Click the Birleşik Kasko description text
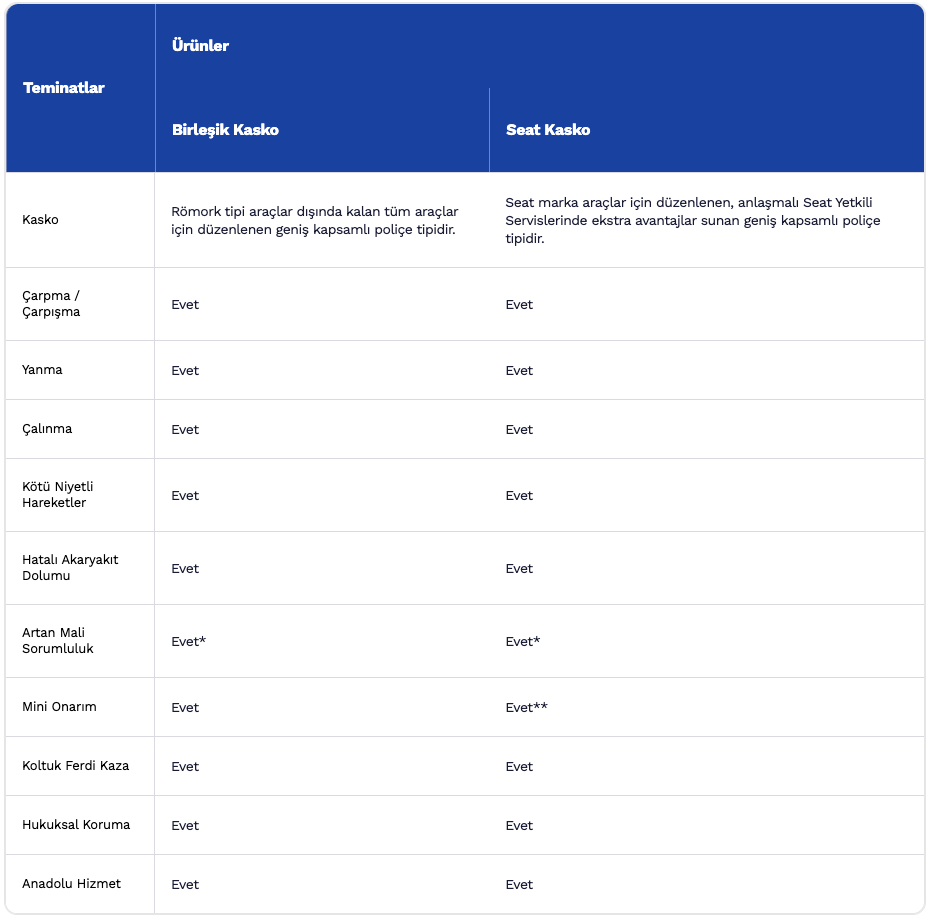The image size is (931, 920). [315, 220]
